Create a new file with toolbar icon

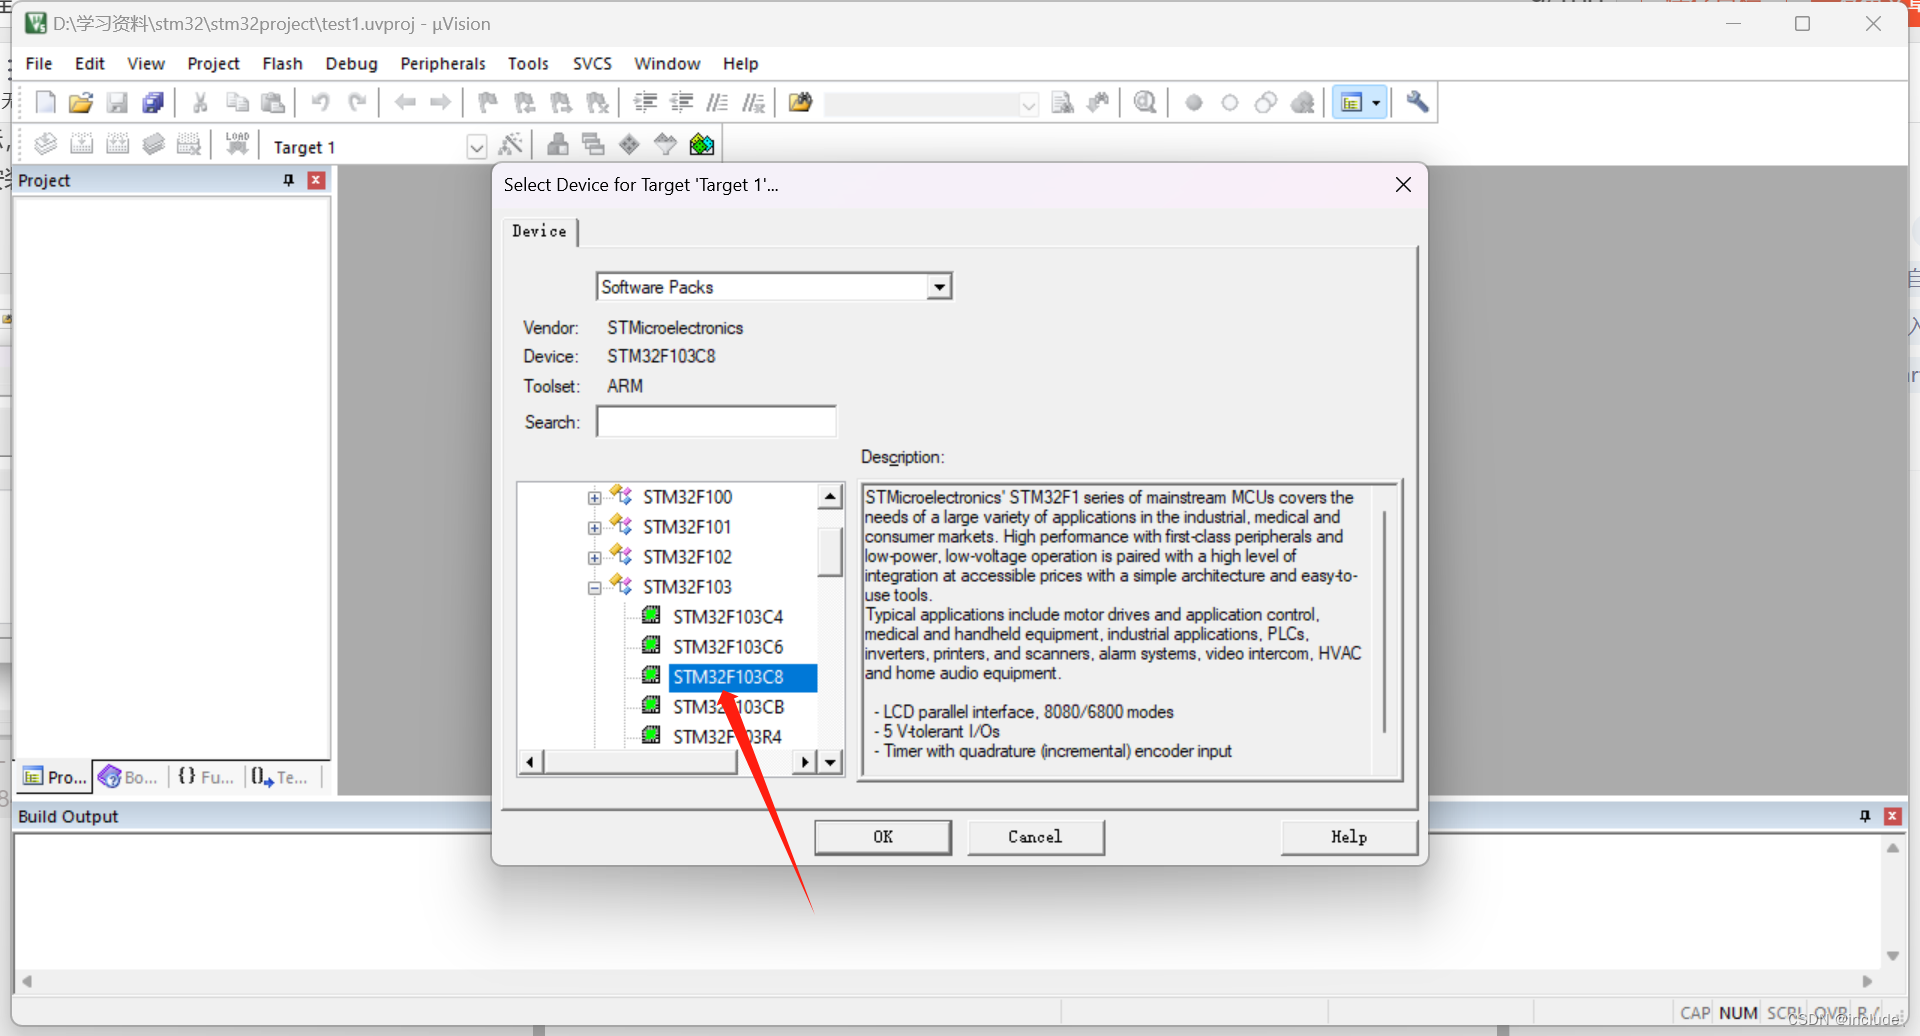(45, 102)
